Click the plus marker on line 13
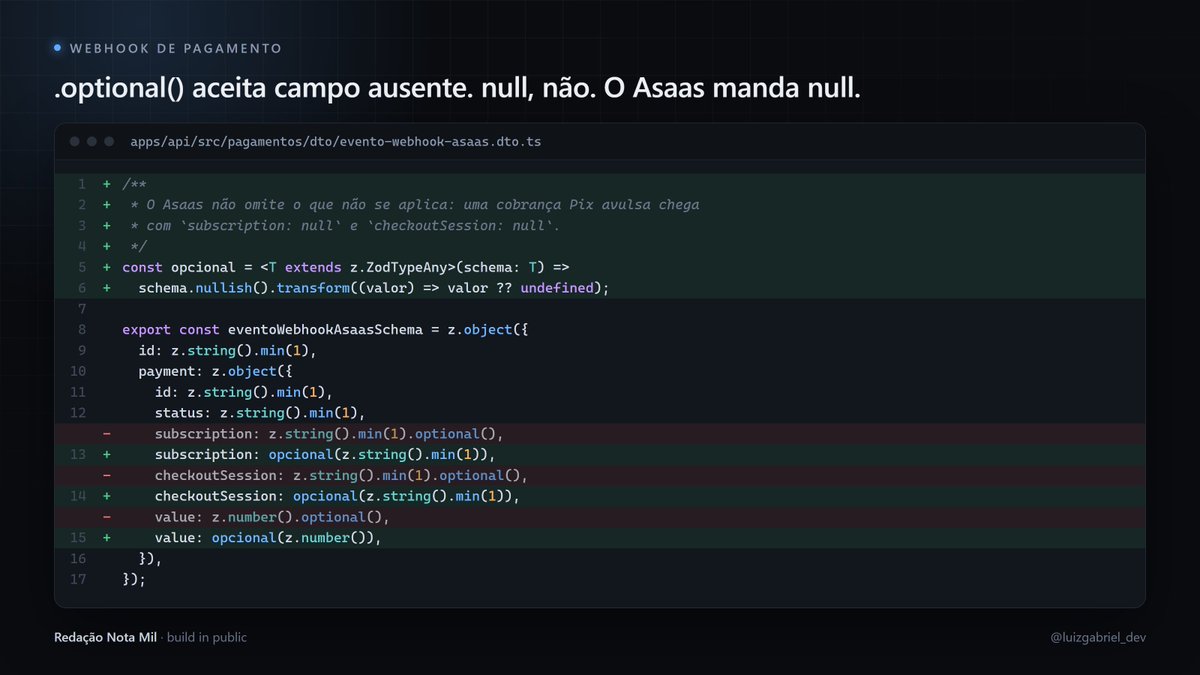This screenshot has width=1200, height=675. [106, 455]
